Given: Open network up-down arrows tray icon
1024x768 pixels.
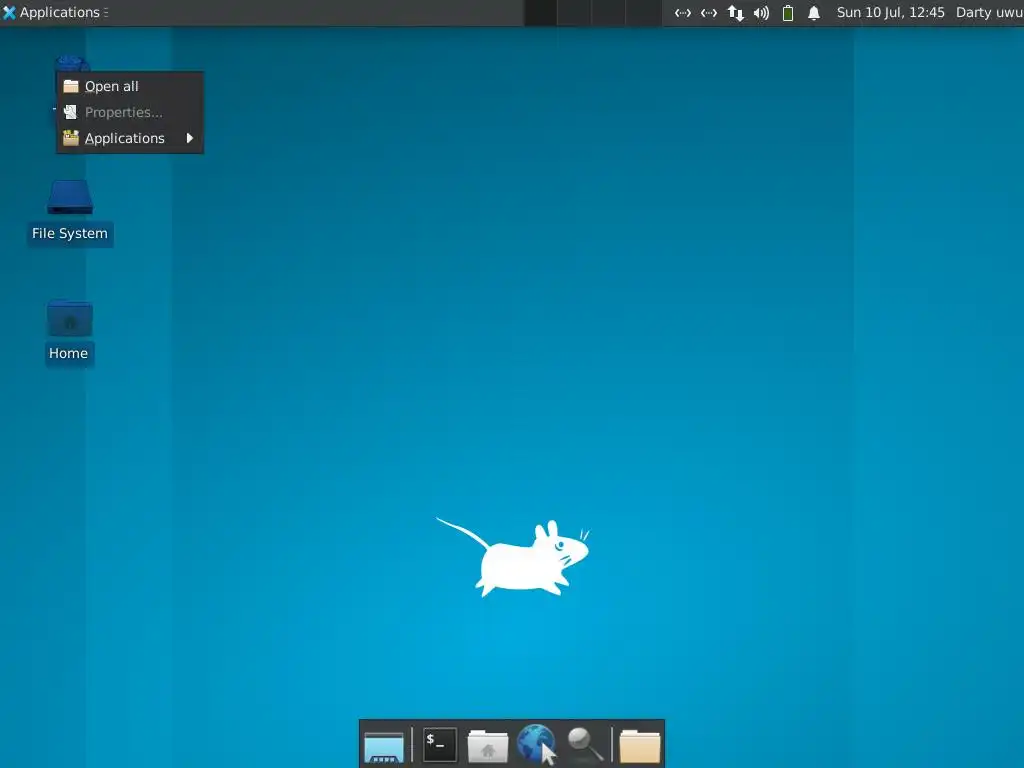Looking at the screenshot, I should (735, 13).
